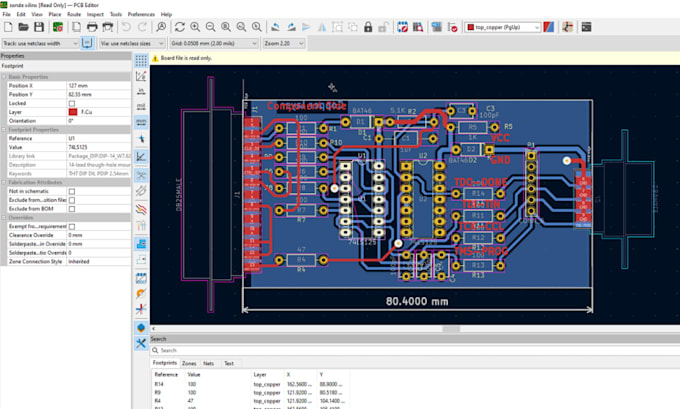Toggle Exclude from position files checkbox
The width and height of the screenshot is (680, 409).
coord(72,200)
